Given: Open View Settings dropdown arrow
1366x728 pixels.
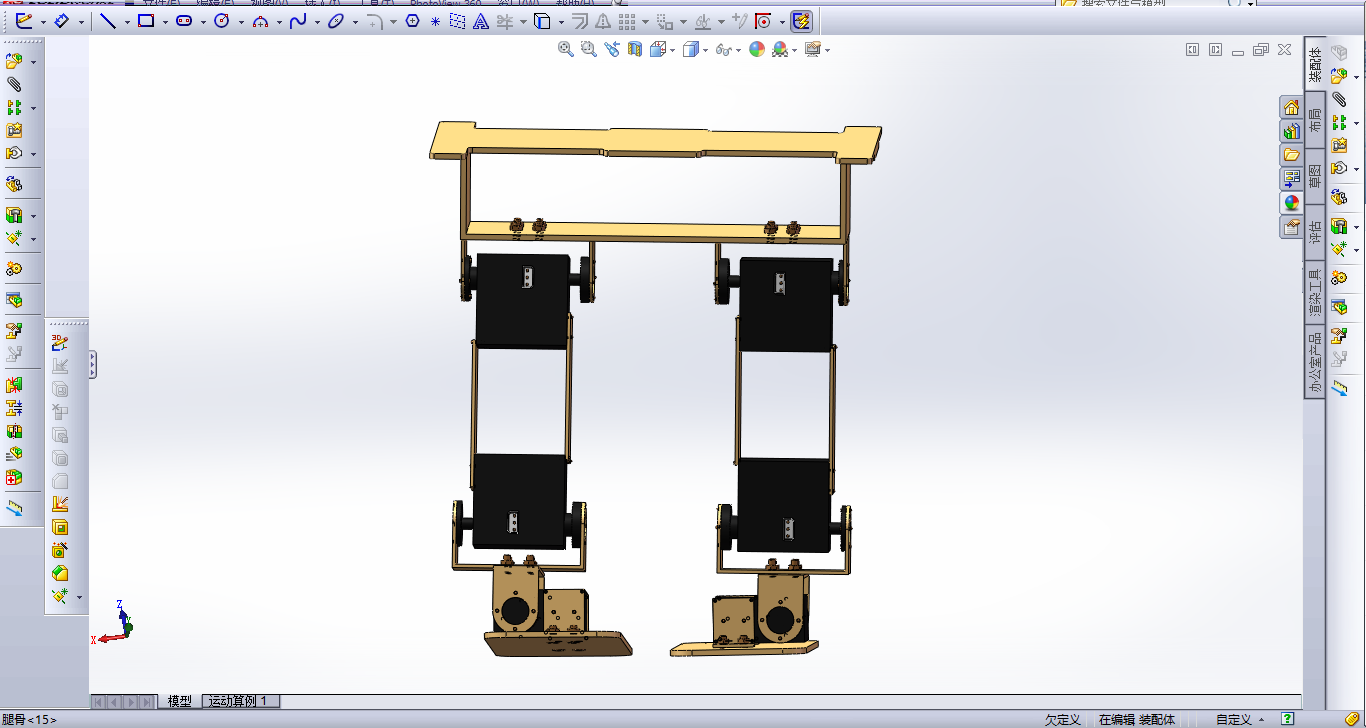Looking at the screenshot, I should click(827, 50).
